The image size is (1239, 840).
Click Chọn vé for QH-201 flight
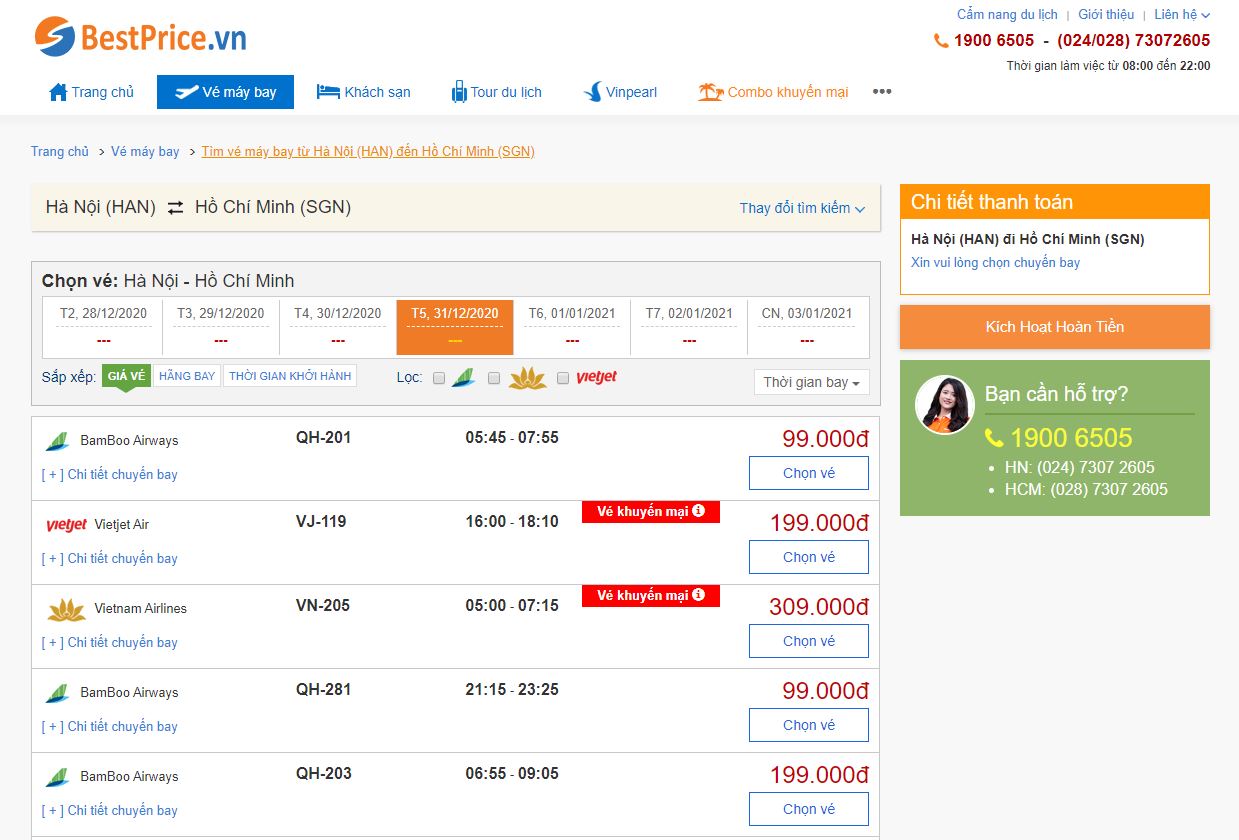(809, 473)
